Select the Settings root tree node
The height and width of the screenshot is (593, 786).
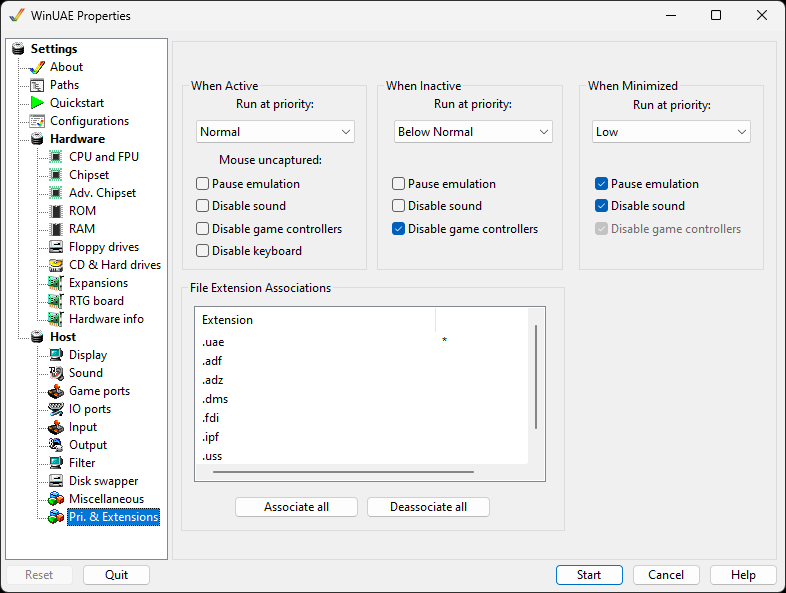54,49
